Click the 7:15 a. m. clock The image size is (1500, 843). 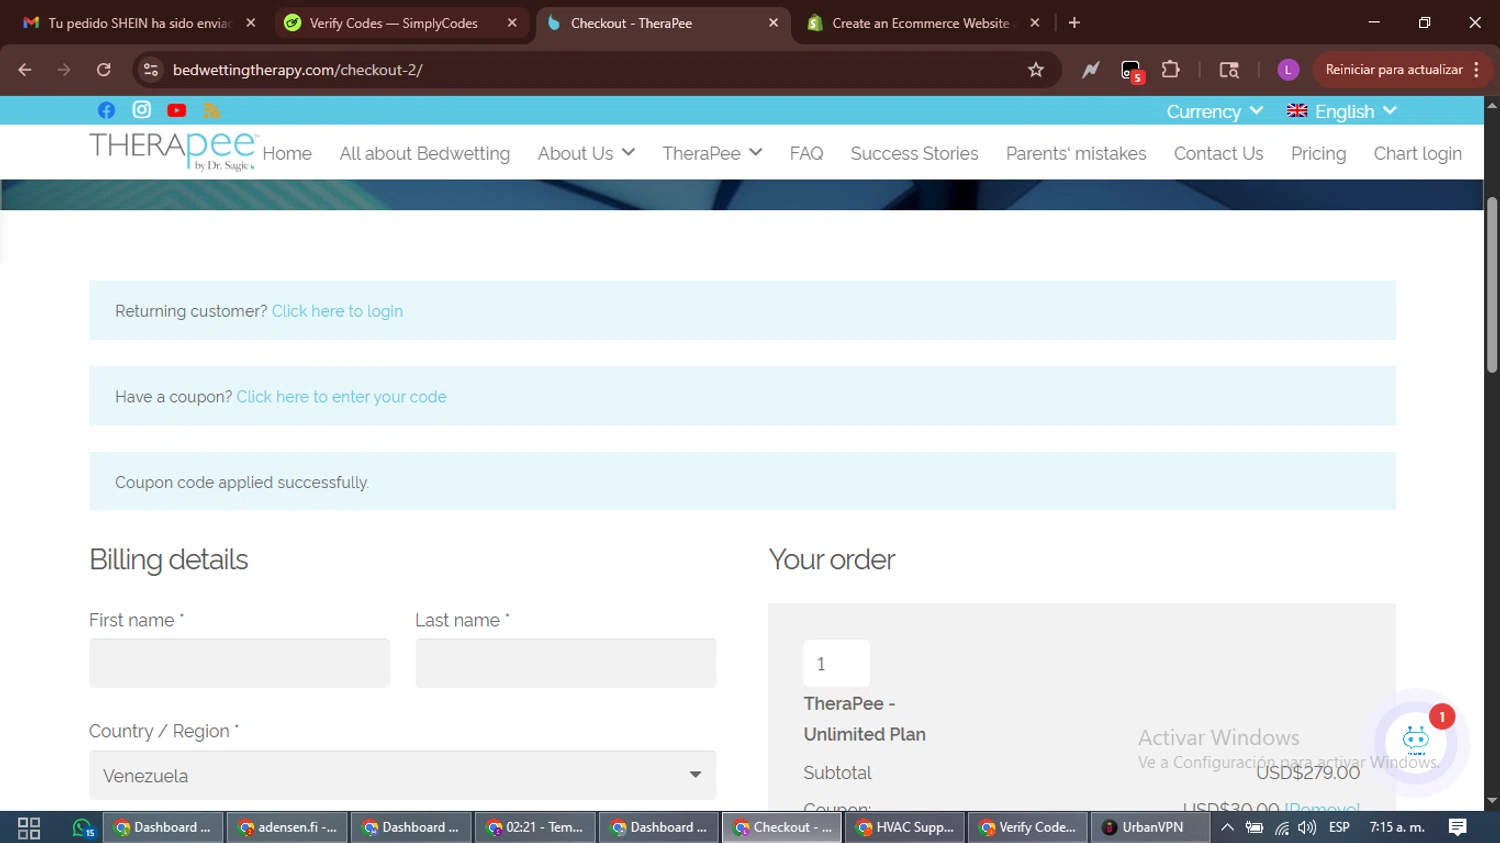pyautogui.click(x=1397, y=827)
